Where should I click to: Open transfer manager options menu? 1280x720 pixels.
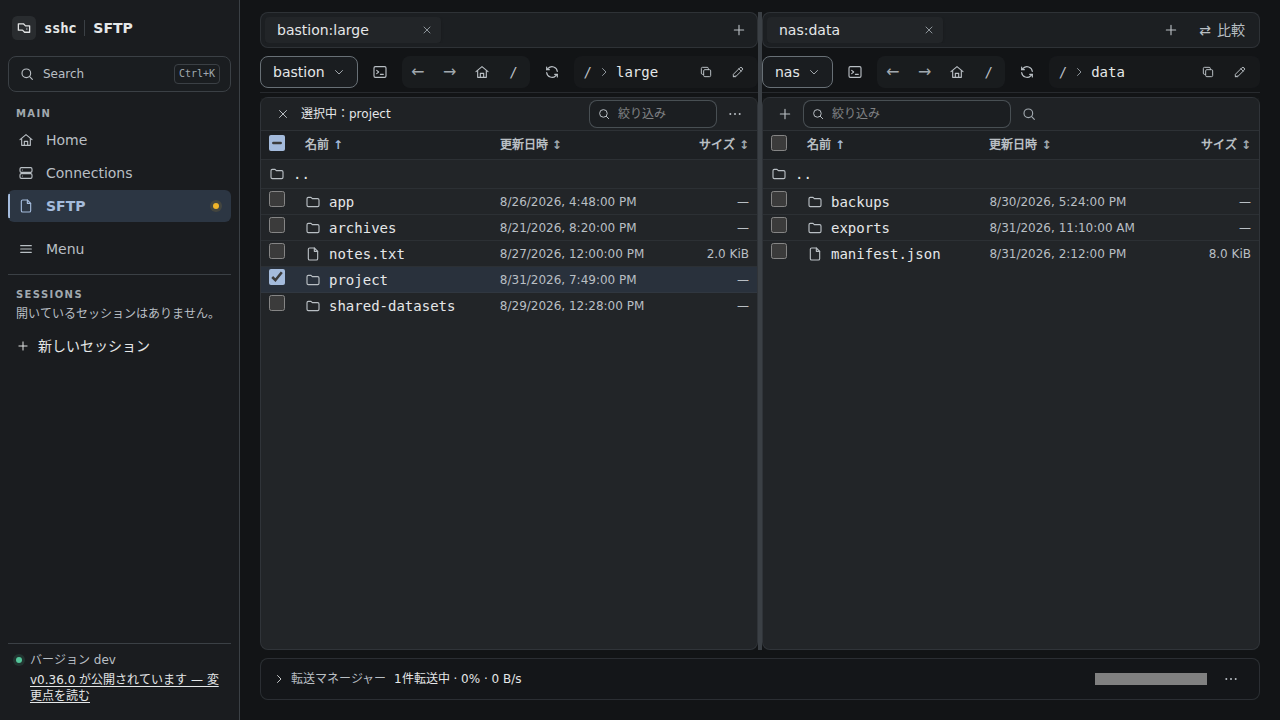(x=1231, y=679)
